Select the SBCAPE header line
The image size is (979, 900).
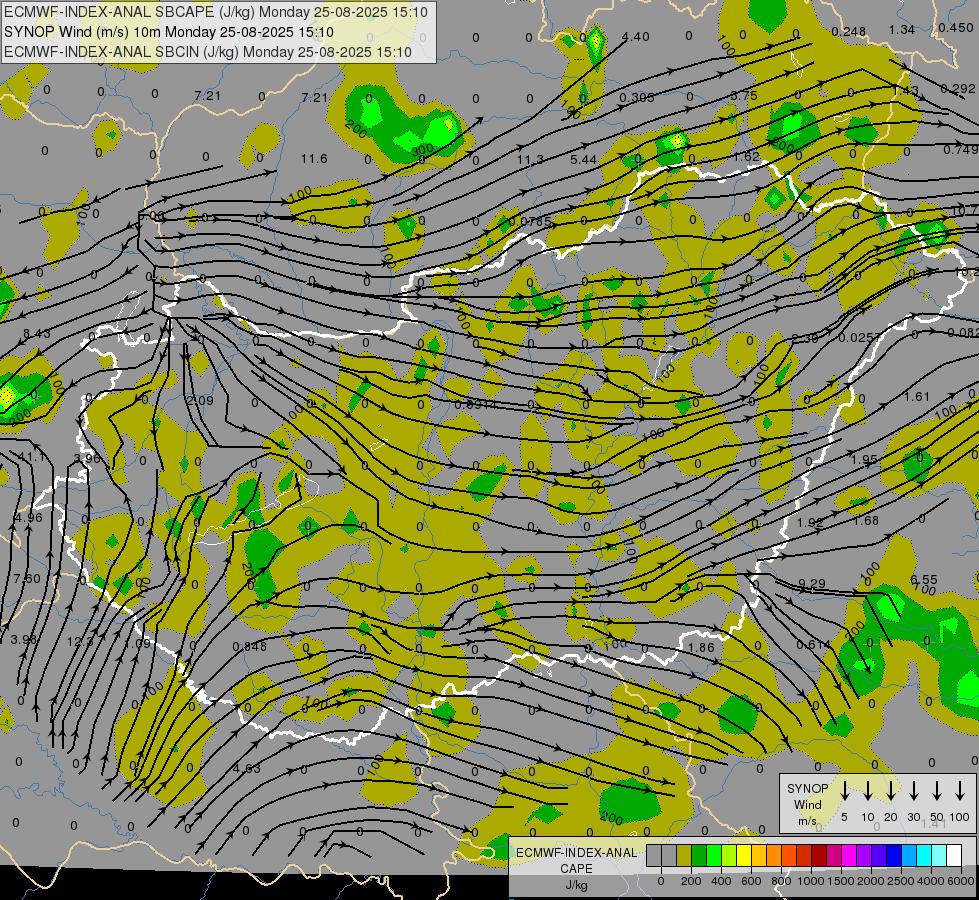[216, 12]
